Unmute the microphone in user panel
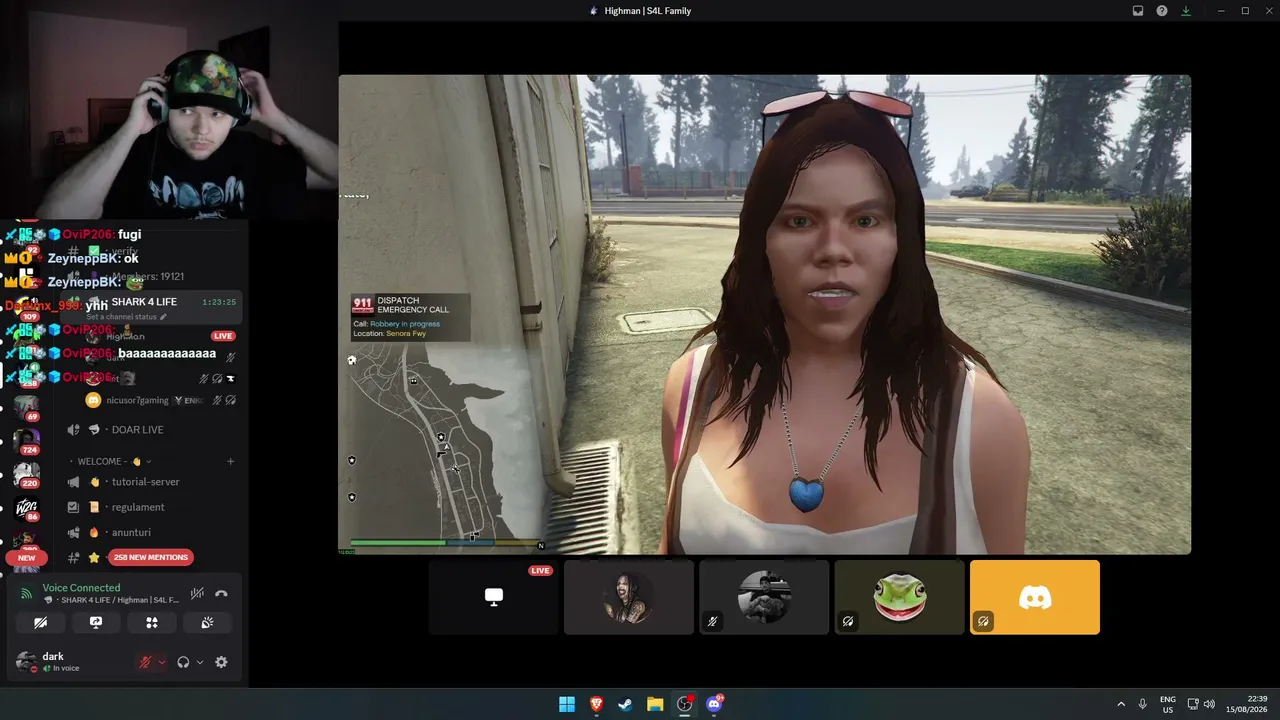The image size is (1280, 720). click(145, 662)
